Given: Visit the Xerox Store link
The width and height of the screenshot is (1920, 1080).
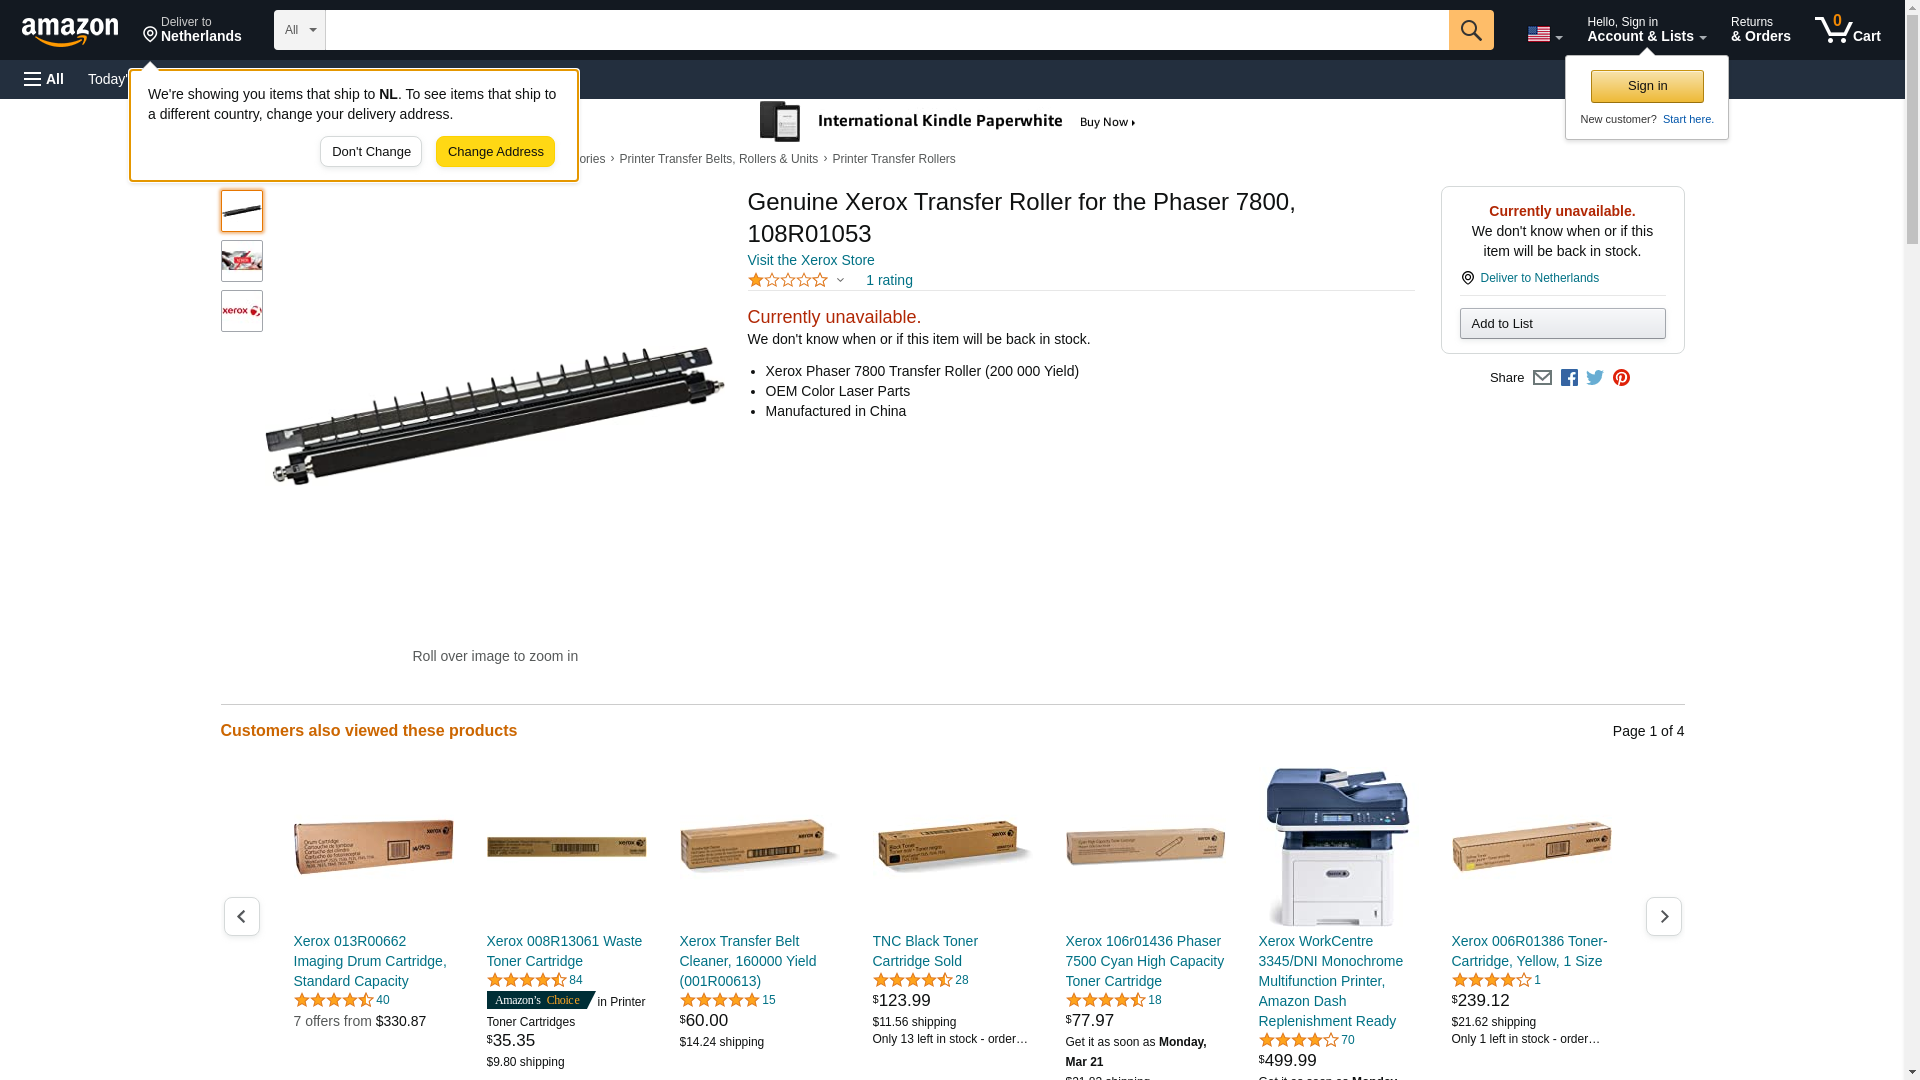Looking at the screenshot, I should click(x=810, y=260).
